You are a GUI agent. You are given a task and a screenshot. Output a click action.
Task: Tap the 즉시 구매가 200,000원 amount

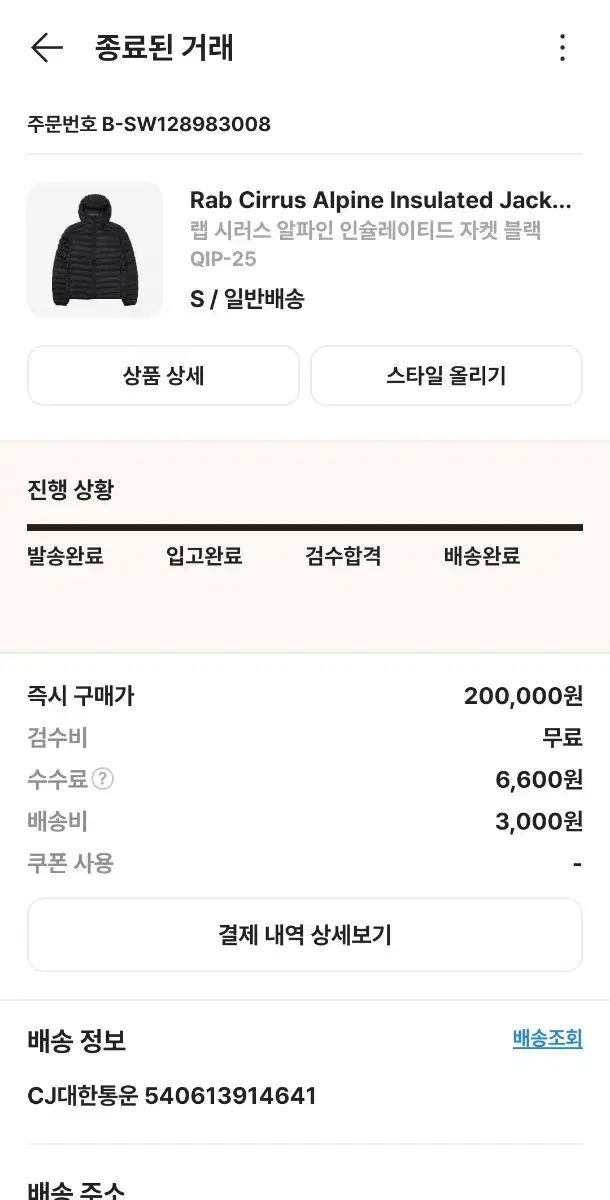(x=523, y=696)
